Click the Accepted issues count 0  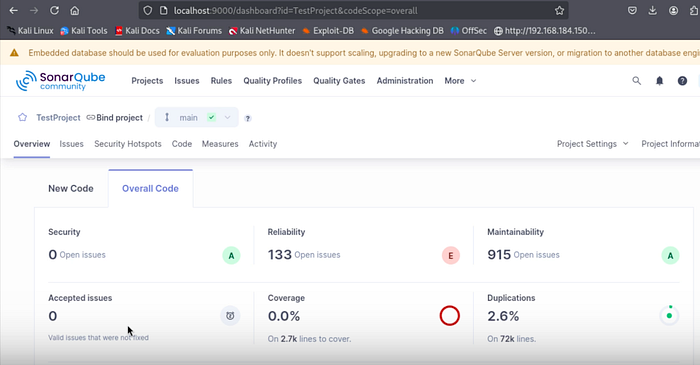(x=53, y=316)
